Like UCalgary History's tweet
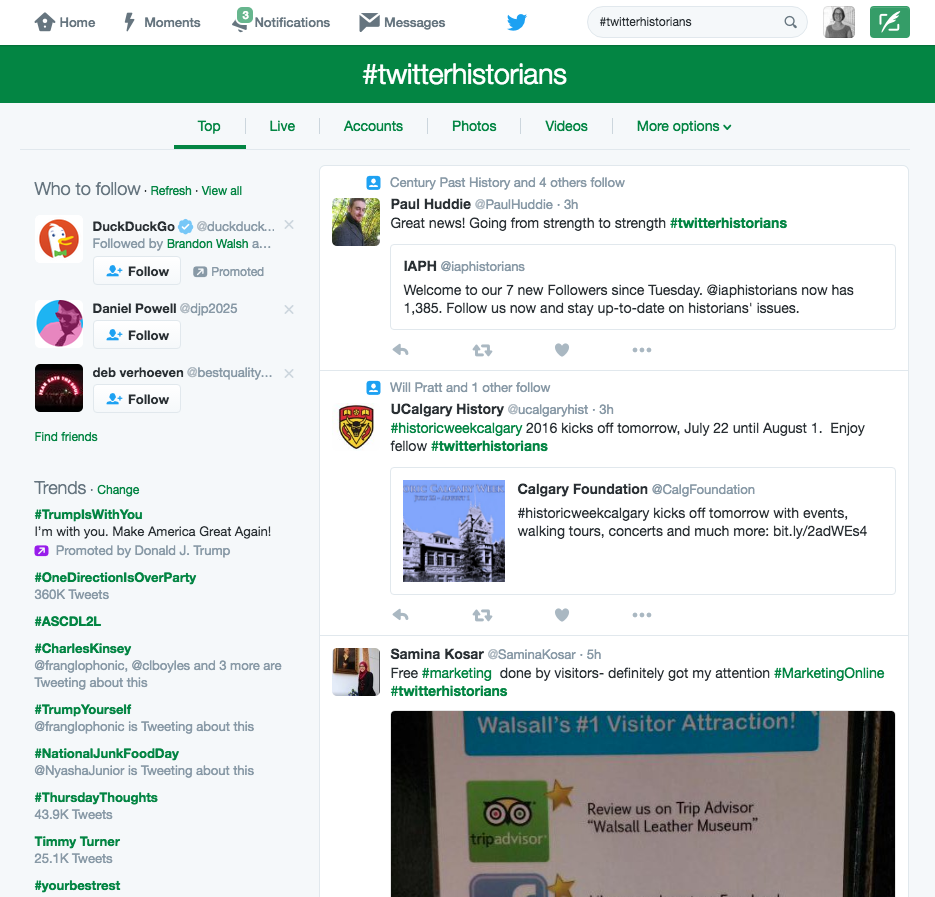 pos(562,615)
